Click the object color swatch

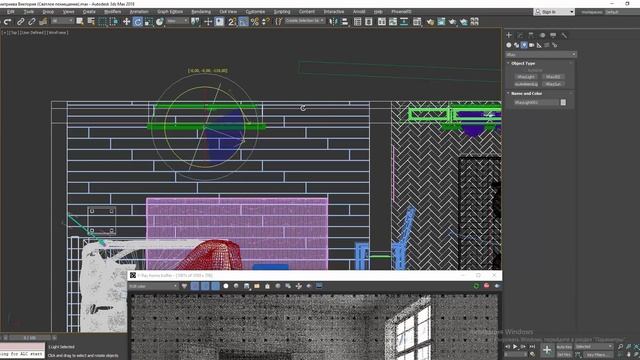pos(563,102)
